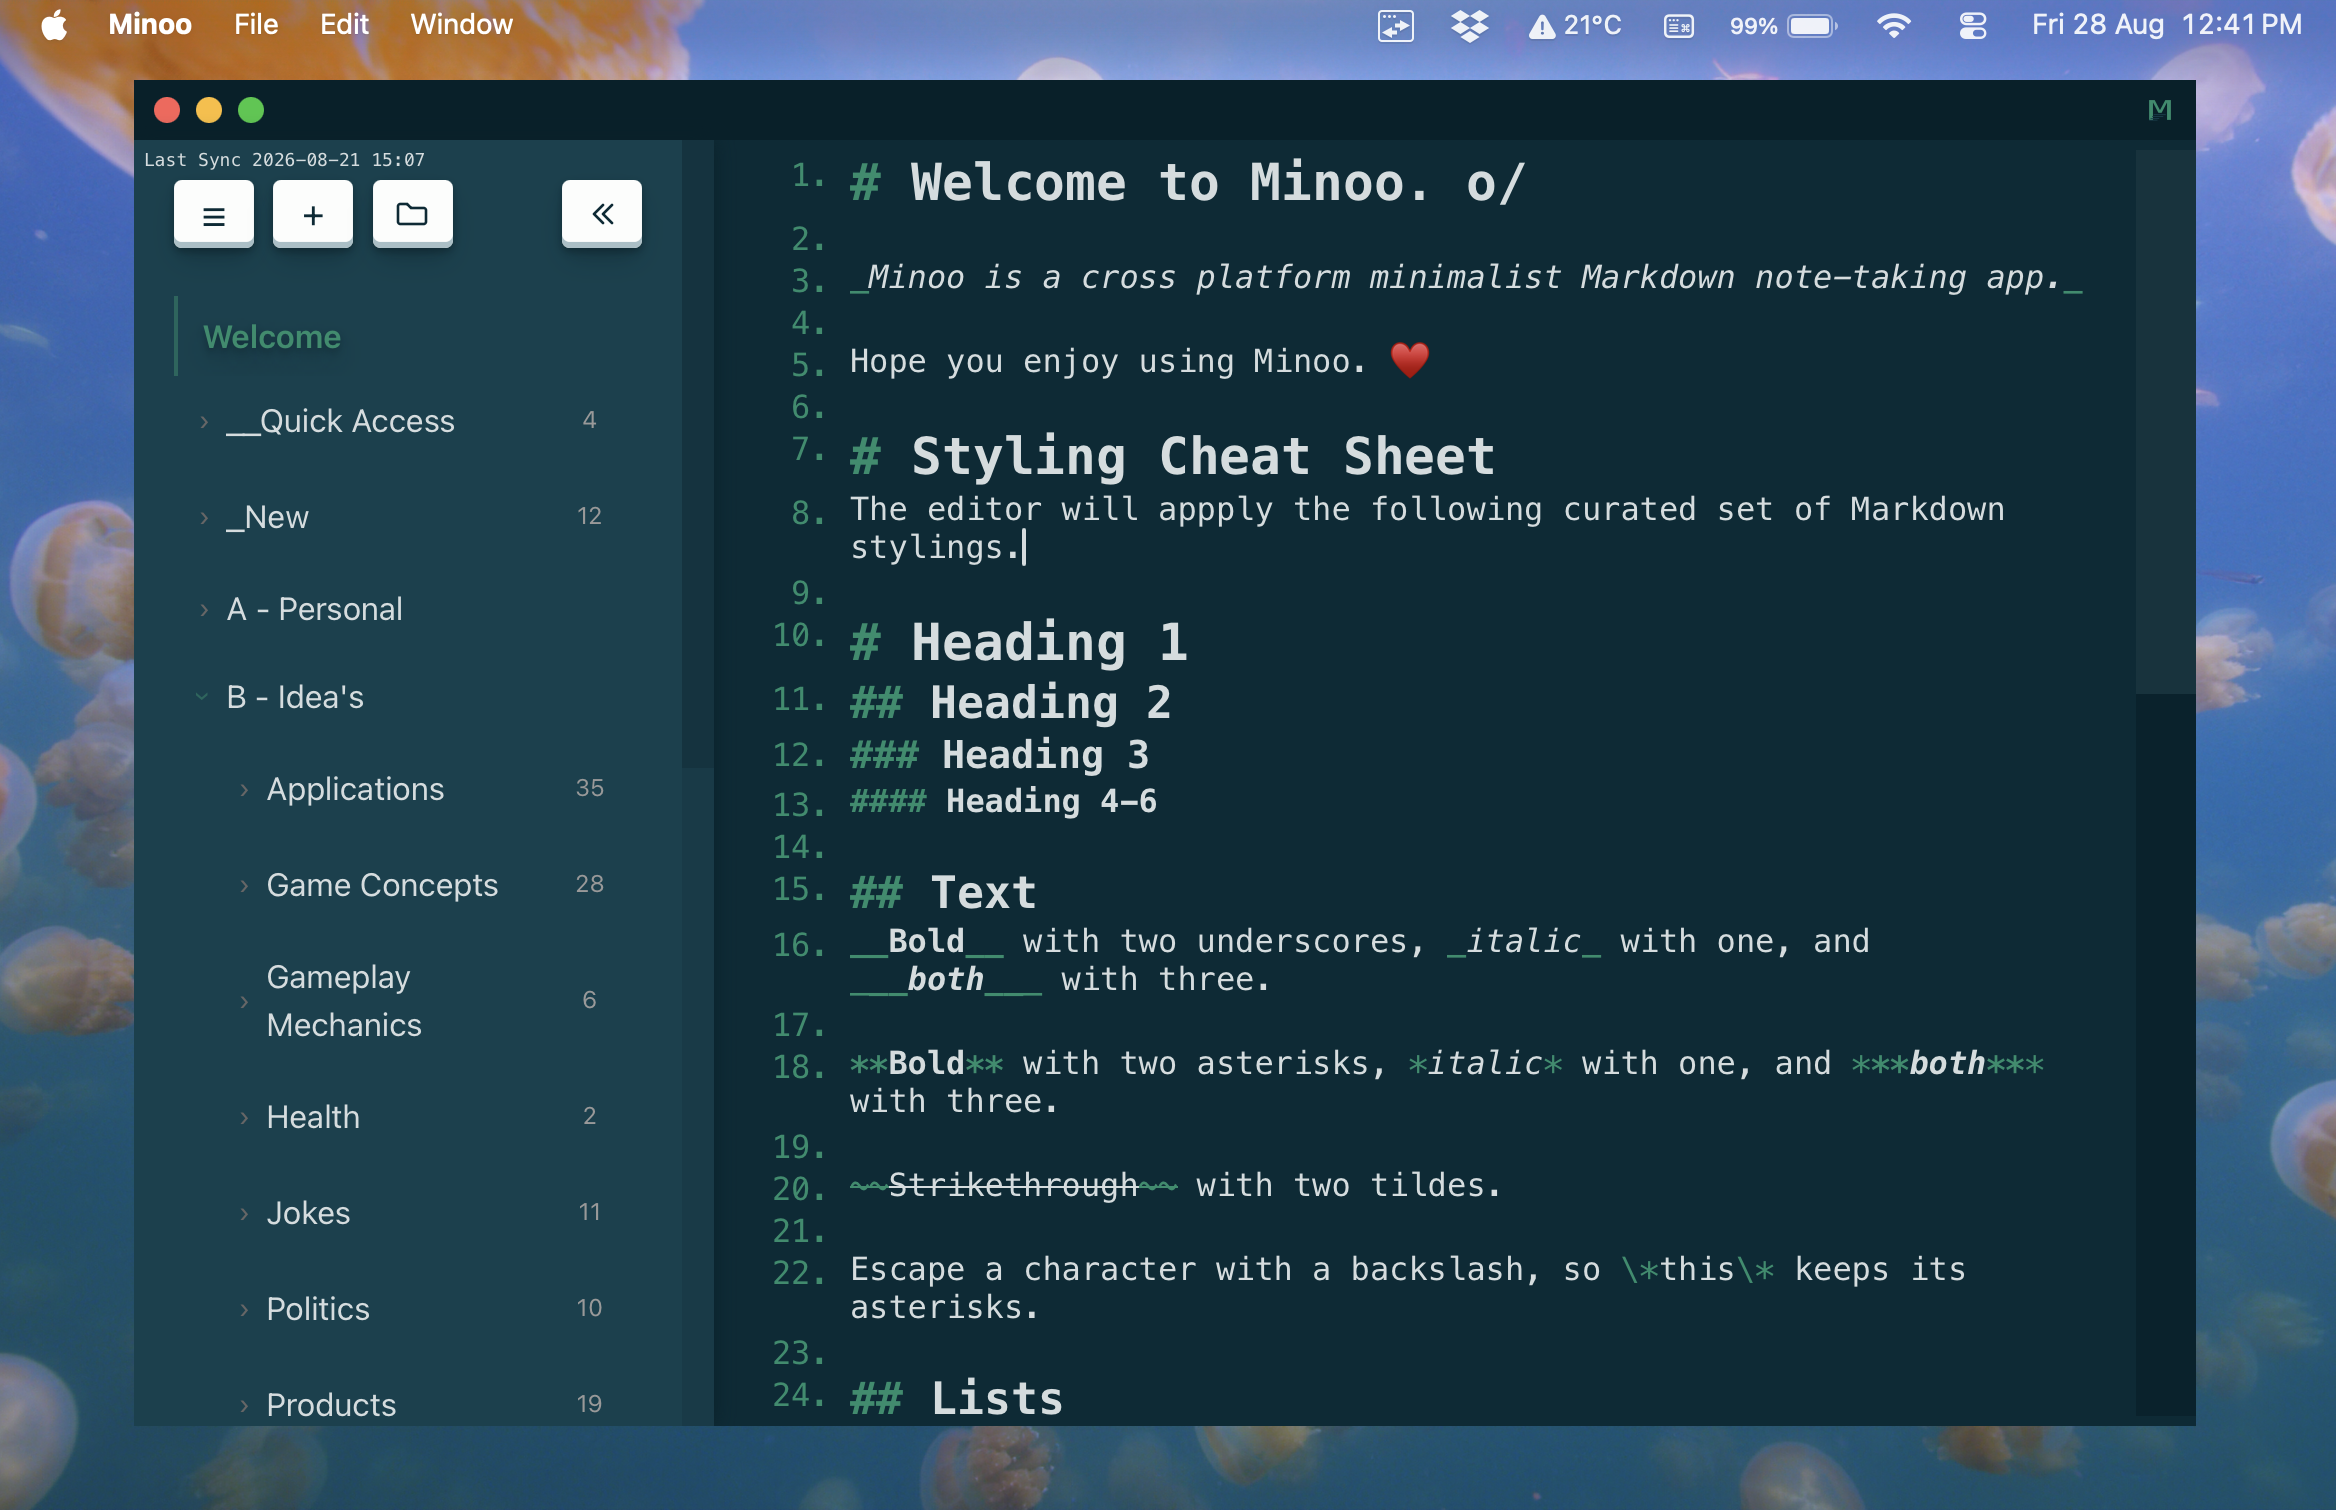Click the keyboard input source icon
This screenshot has width=2336, height=1510.
1679,25
